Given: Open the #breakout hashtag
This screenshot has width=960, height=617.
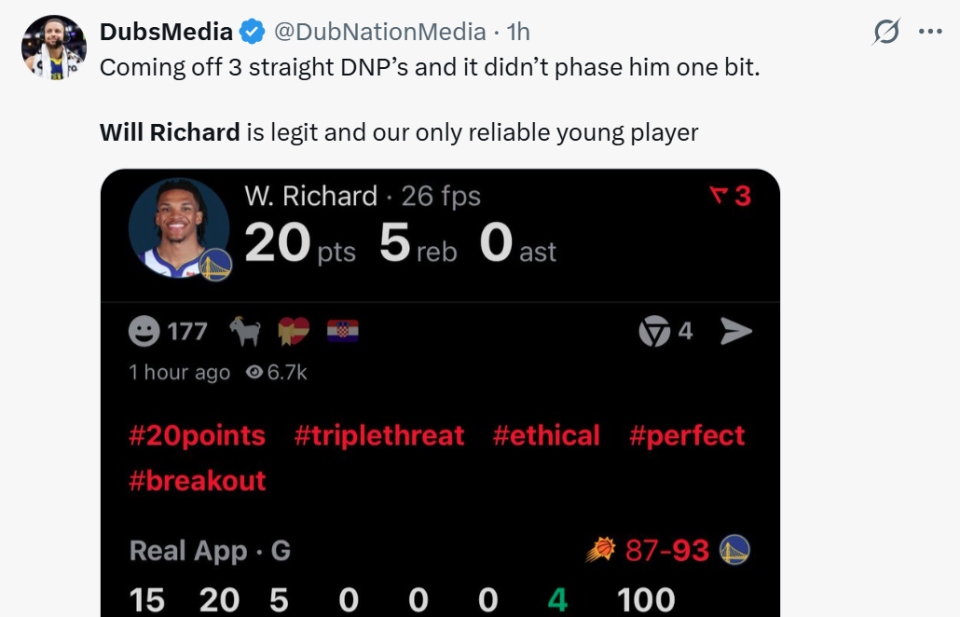Looking at the screenshot, I should 197,481.
